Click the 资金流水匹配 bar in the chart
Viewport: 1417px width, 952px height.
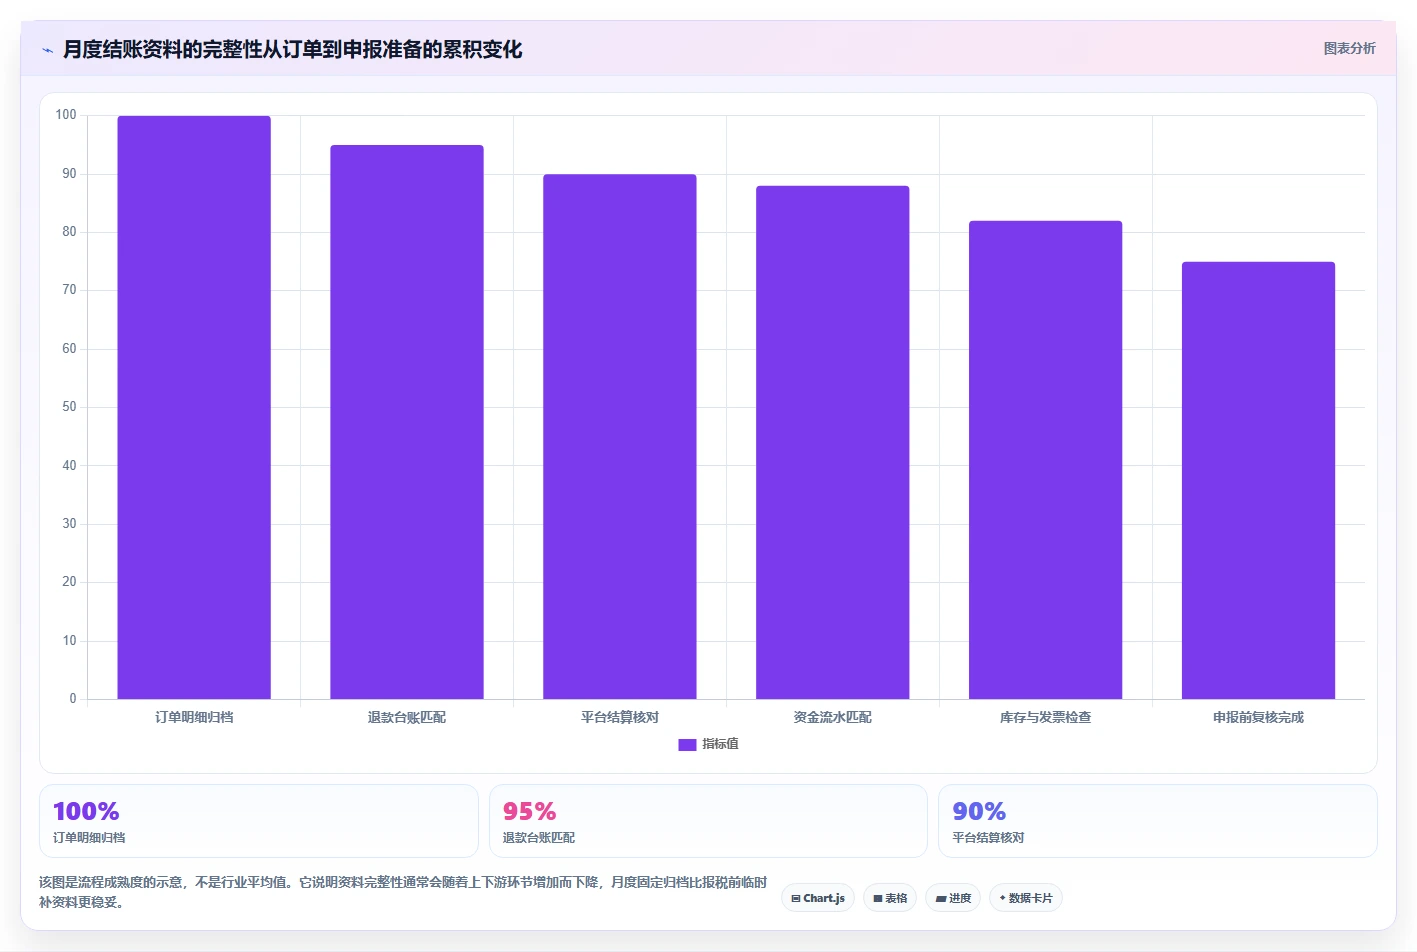tap(833, 442)
